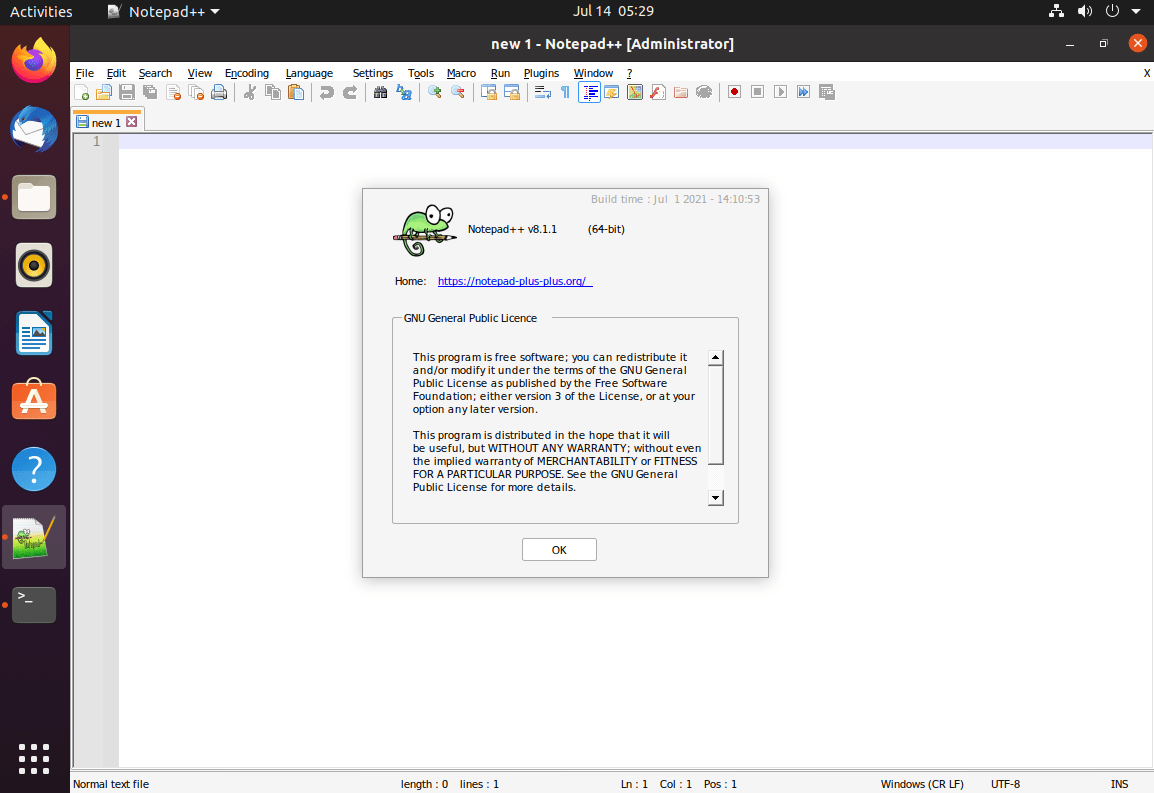The width and height of the screenshot is (1154, 793).
Task: Click the licence scrollbar thumb
Action: (715, 415)
